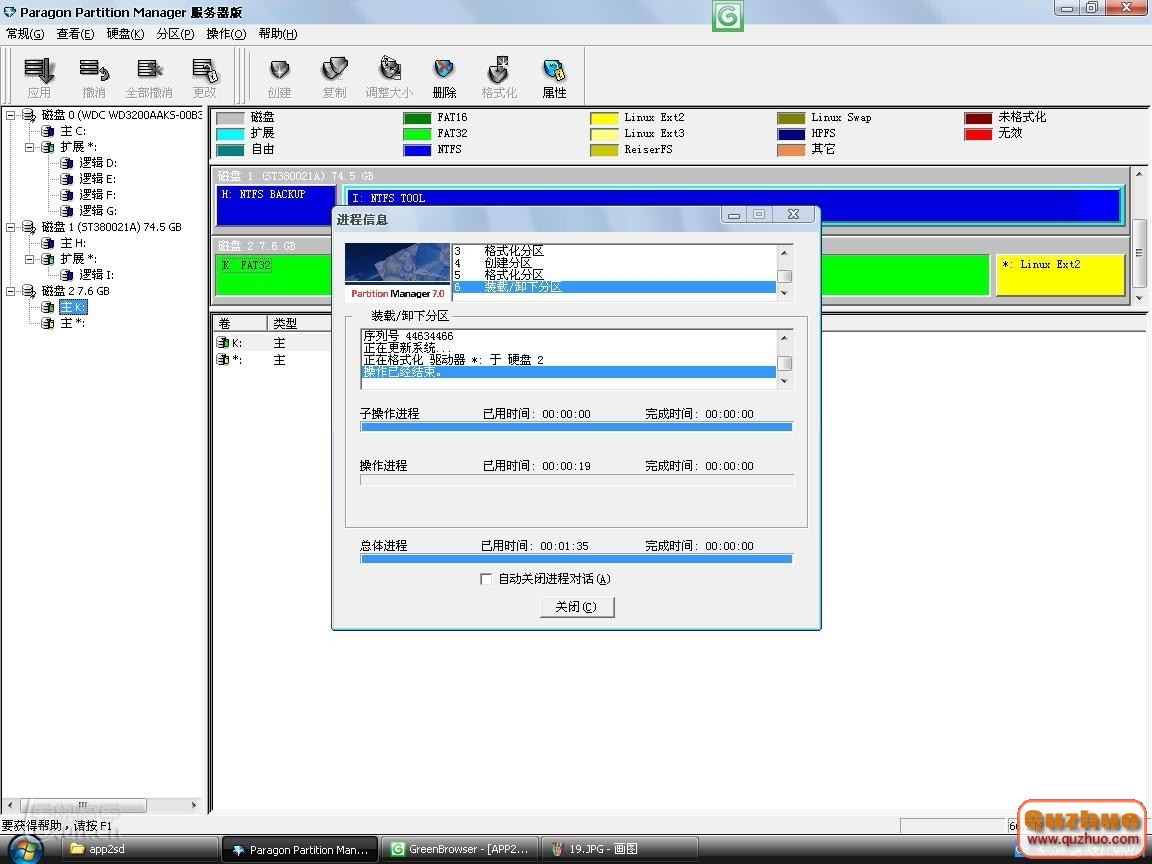Open the 硬盘(K) menu
Screen dimensions: 1152x864
coord(125,34)
